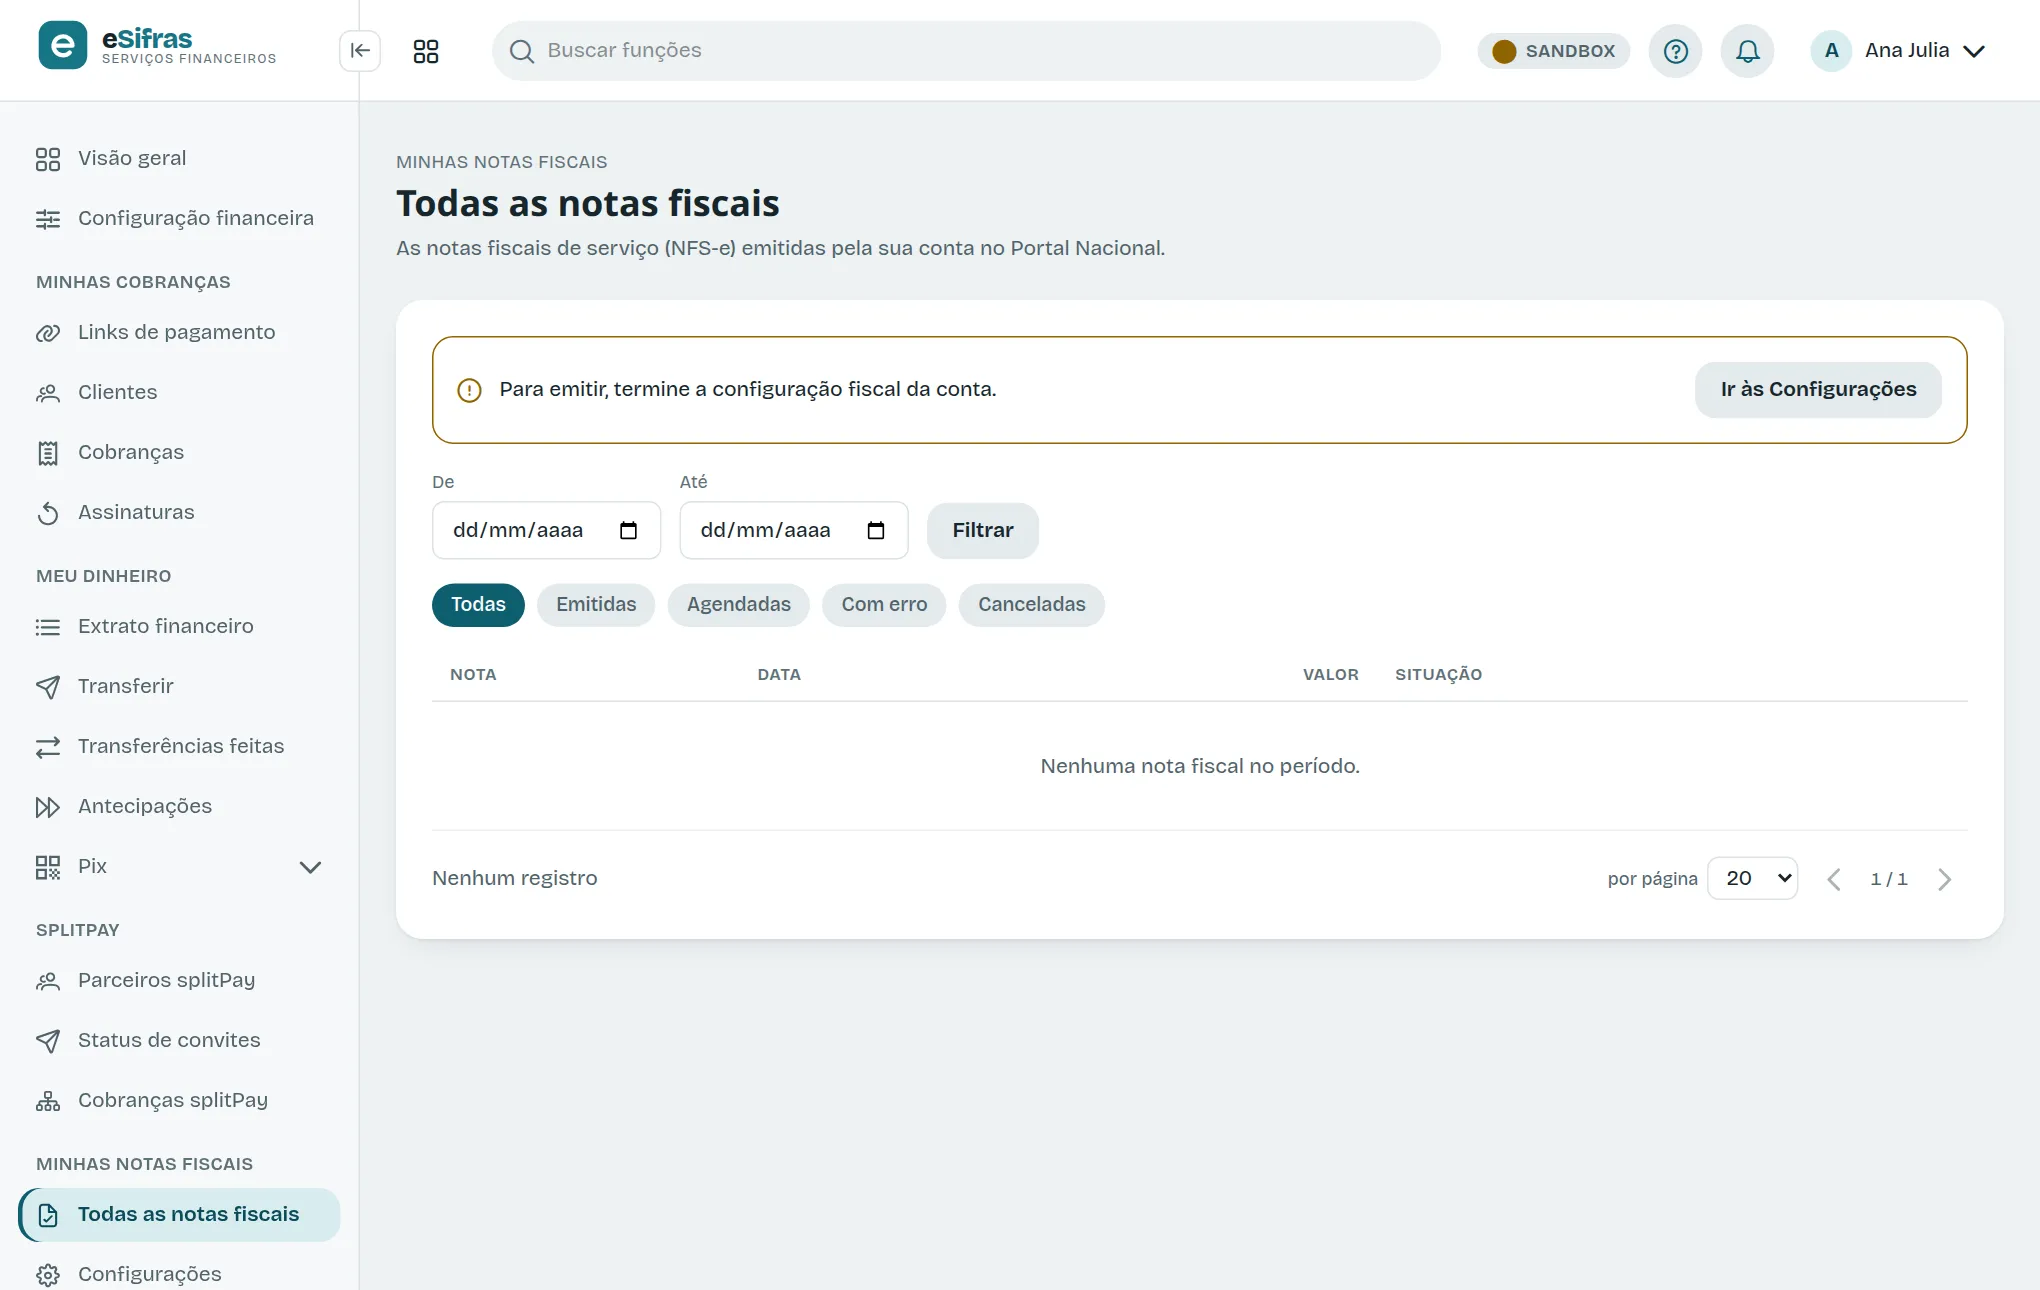Click the Transferir paper plane icon

pos(48,687)
